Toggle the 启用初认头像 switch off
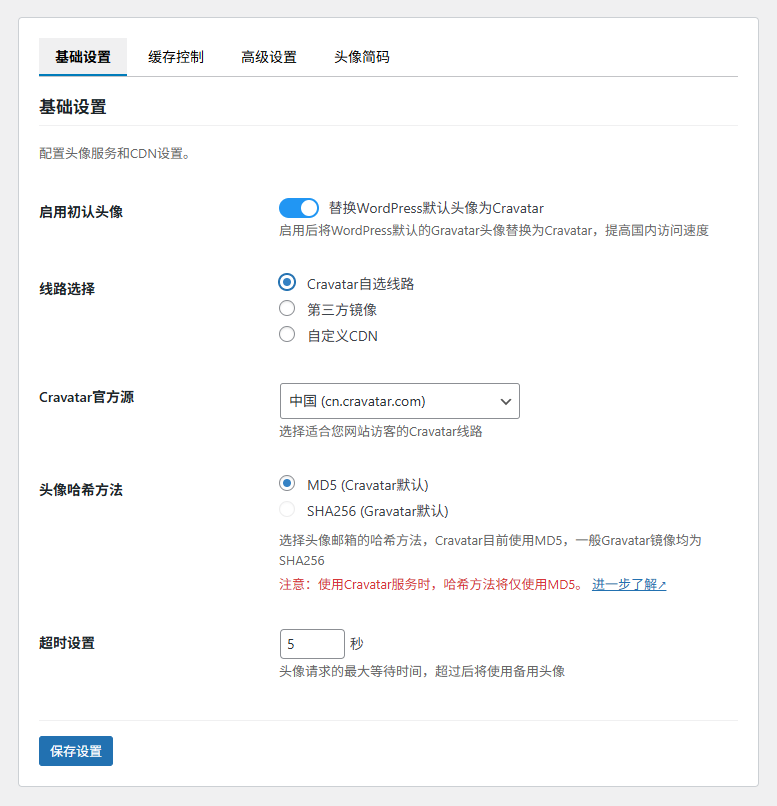The height and width of the screenshot is (806, 777). pyautogui.click(x=299, y=208)
